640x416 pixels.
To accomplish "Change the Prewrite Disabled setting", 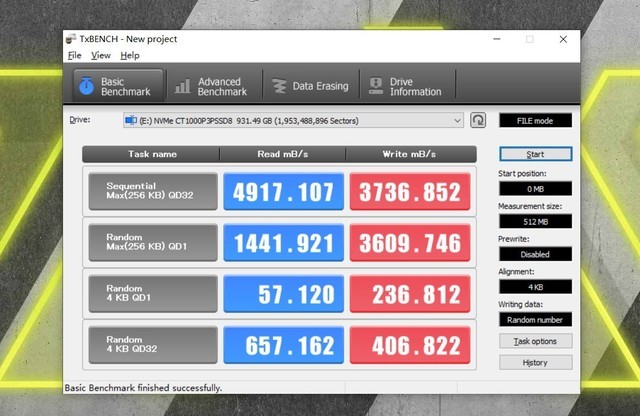I will click(x=535, y=254).
